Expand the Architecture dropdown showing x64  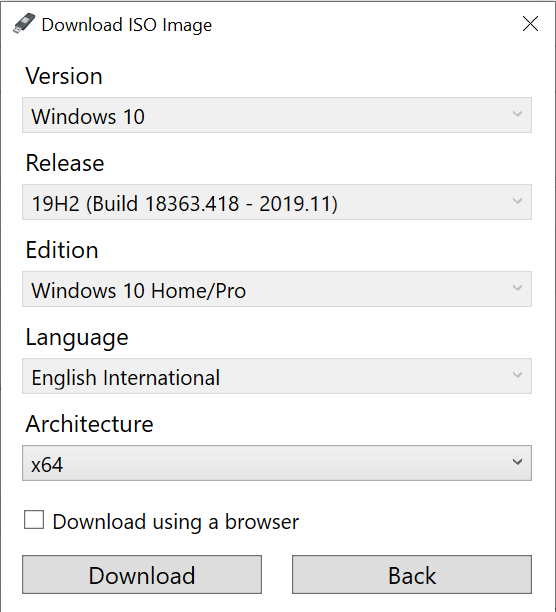coord(277,463)
